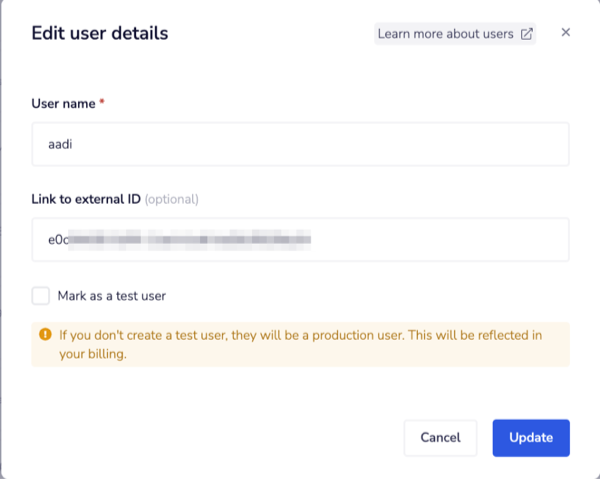Click the orange warning icon in billing notice
The width and height of the screenshot is (600, 479).
pos(45,335)
